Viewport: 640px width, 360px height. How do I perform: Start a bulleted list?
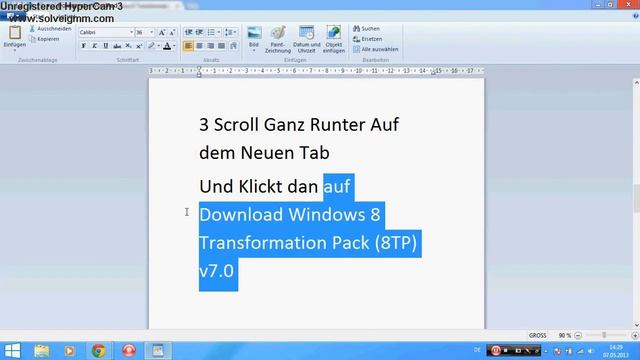(x=211, y=32)
